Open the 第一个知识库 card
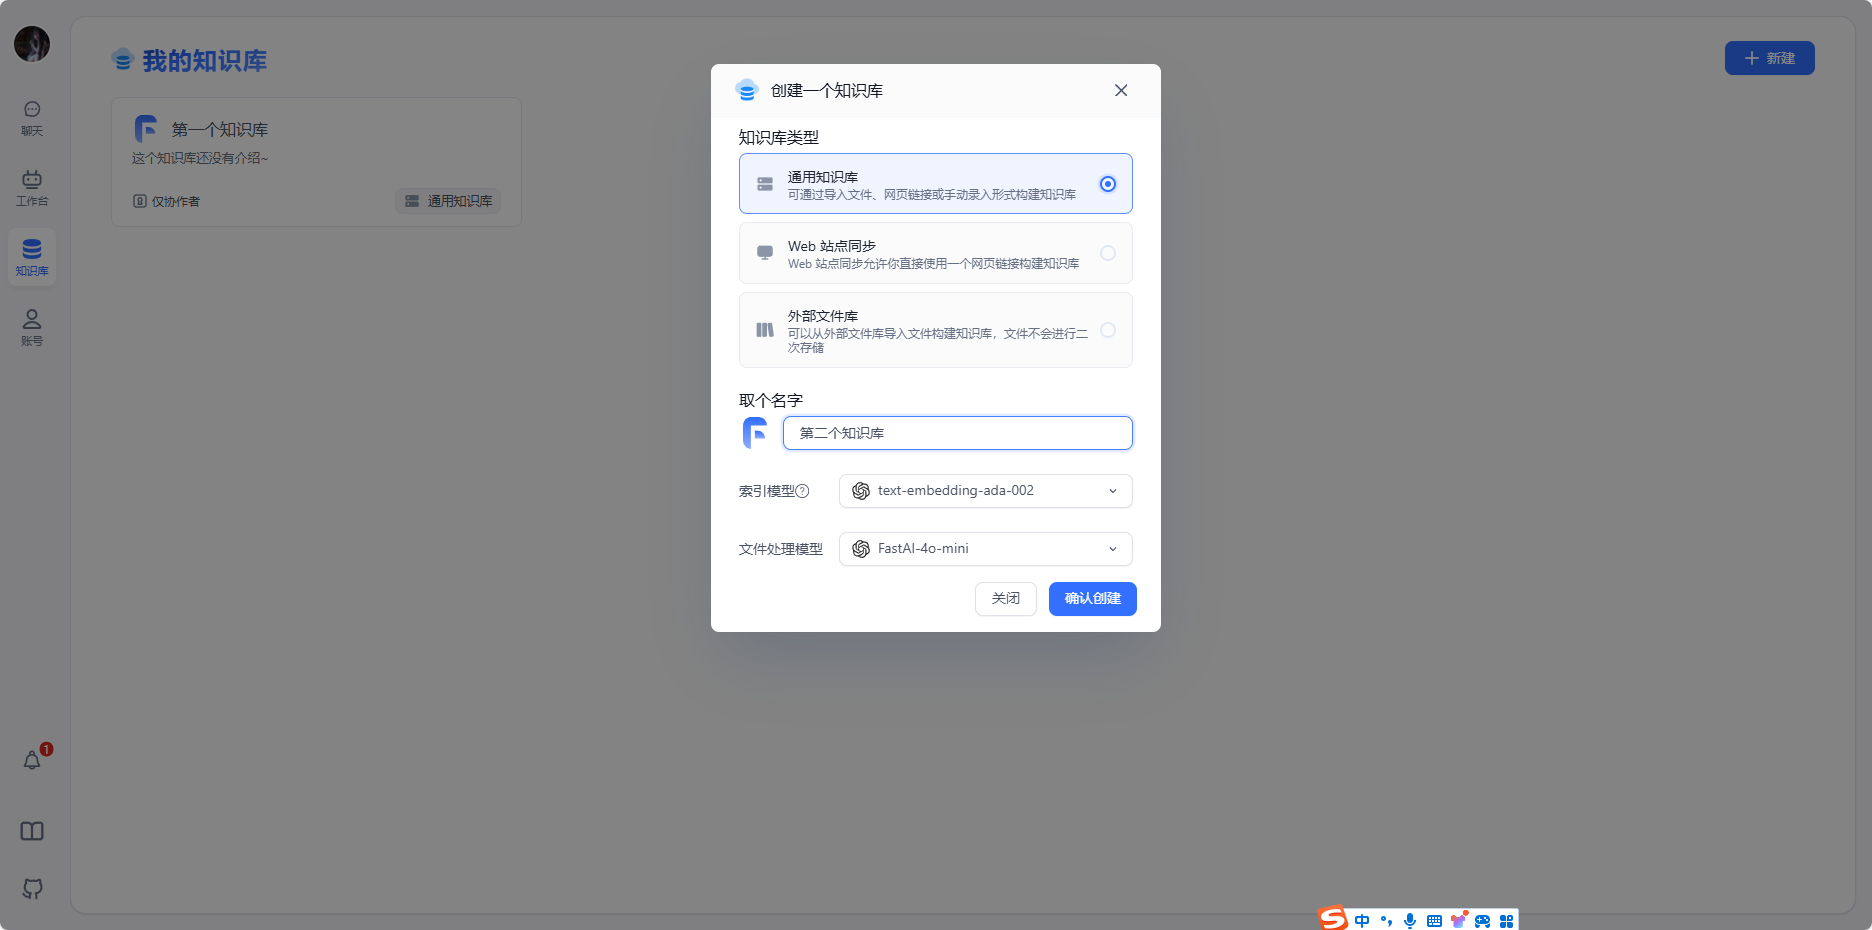This screenshot has width=1872, height=930. coord(316,162)
